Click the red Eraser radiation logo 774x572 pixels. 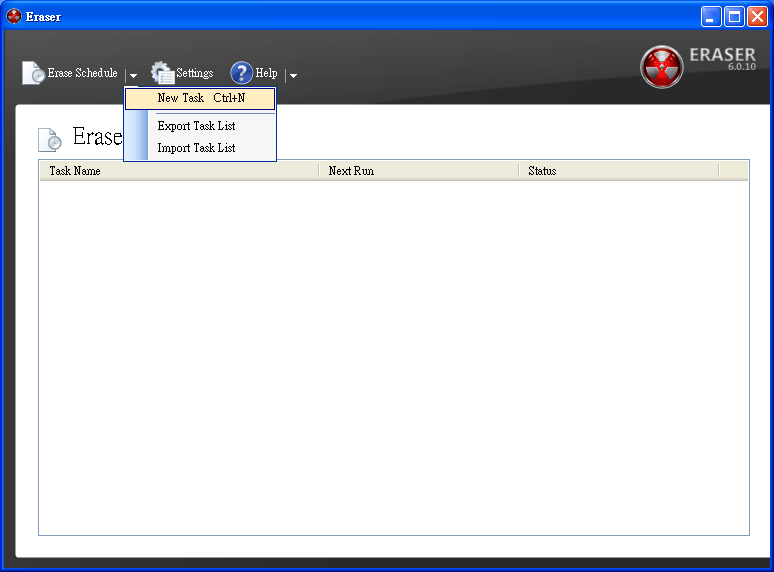click(661, 67)
